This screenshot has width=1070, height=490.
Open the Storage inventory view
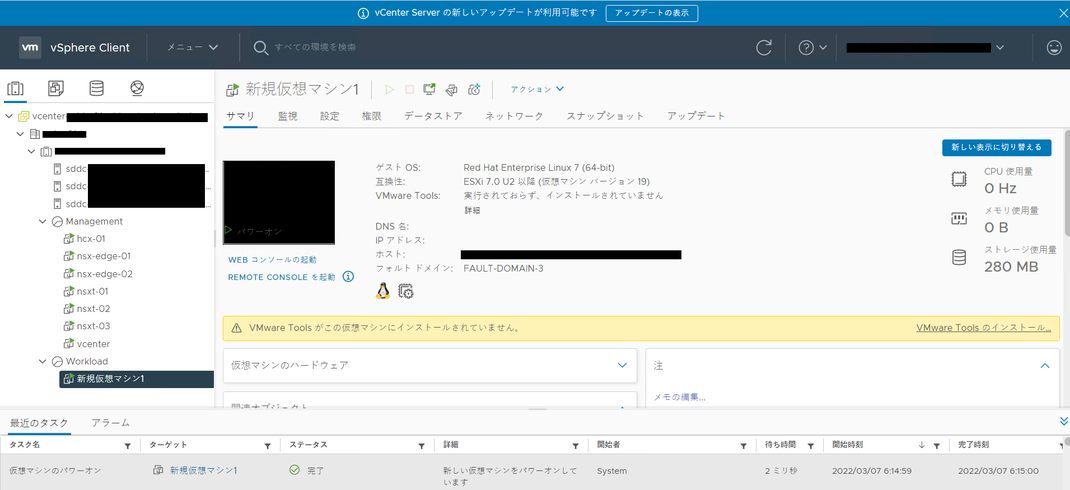point(96,88)
